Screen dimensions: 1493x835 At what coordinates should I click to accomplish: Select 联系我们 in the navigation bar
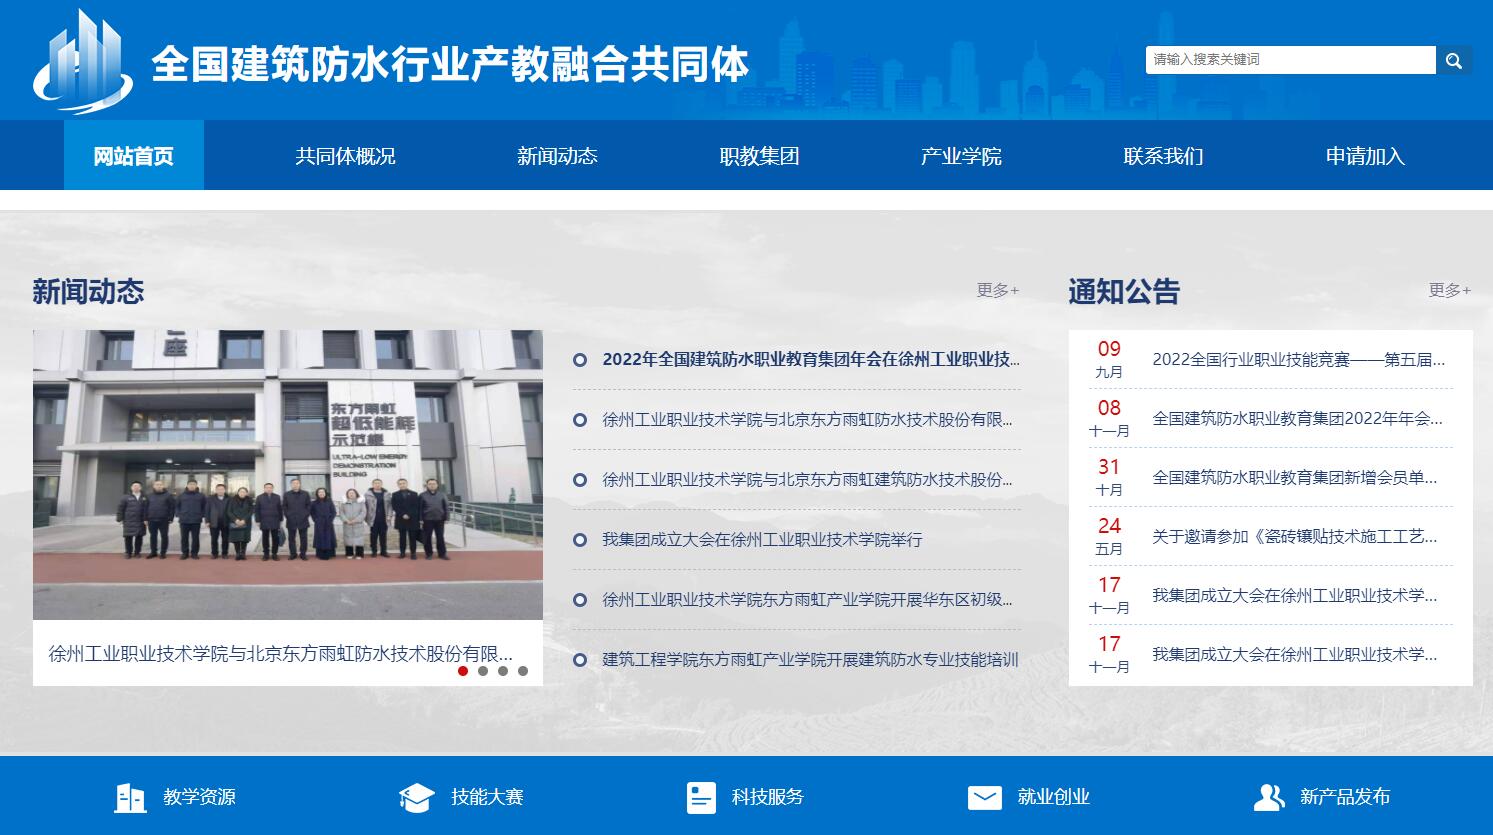[x=1162, y=155]
